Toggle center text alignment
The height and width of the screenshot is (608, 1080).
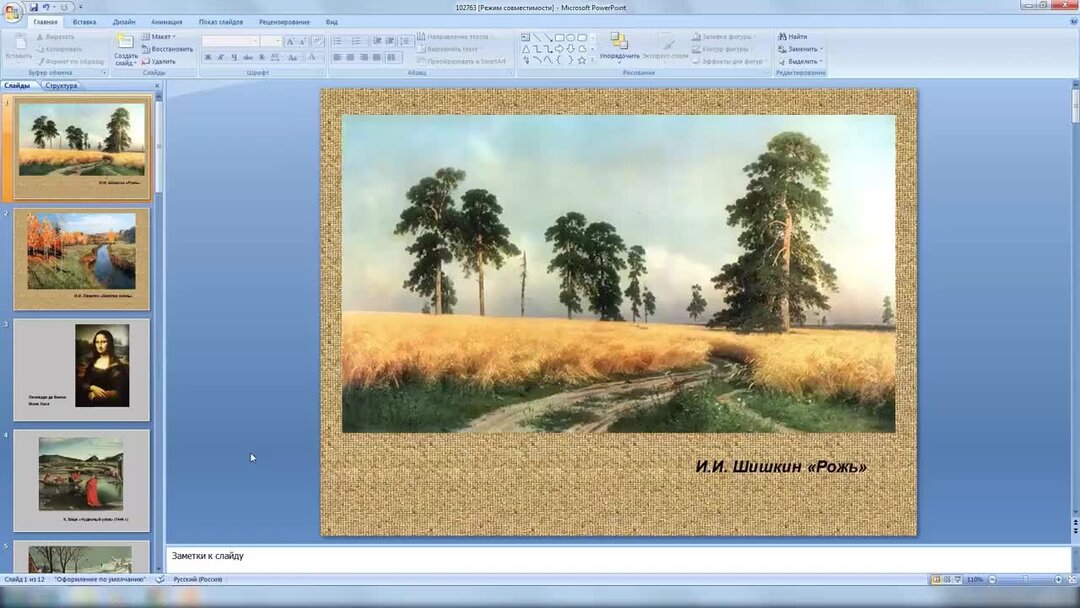(x=351, y=58)
